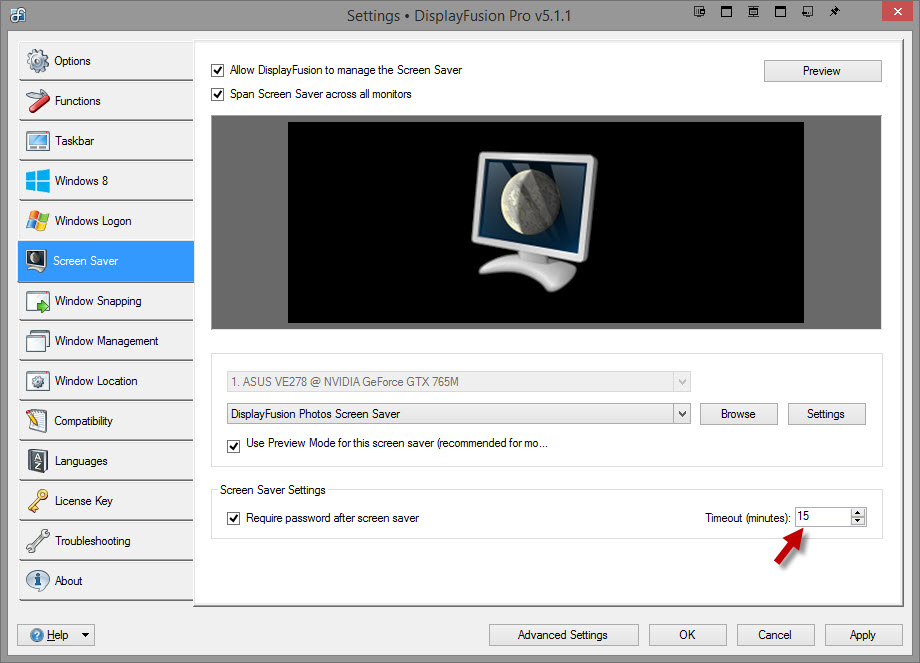Screen dimensions: 920x663
Task: Switch to the Window Management tab
Action: pos(106,341)
